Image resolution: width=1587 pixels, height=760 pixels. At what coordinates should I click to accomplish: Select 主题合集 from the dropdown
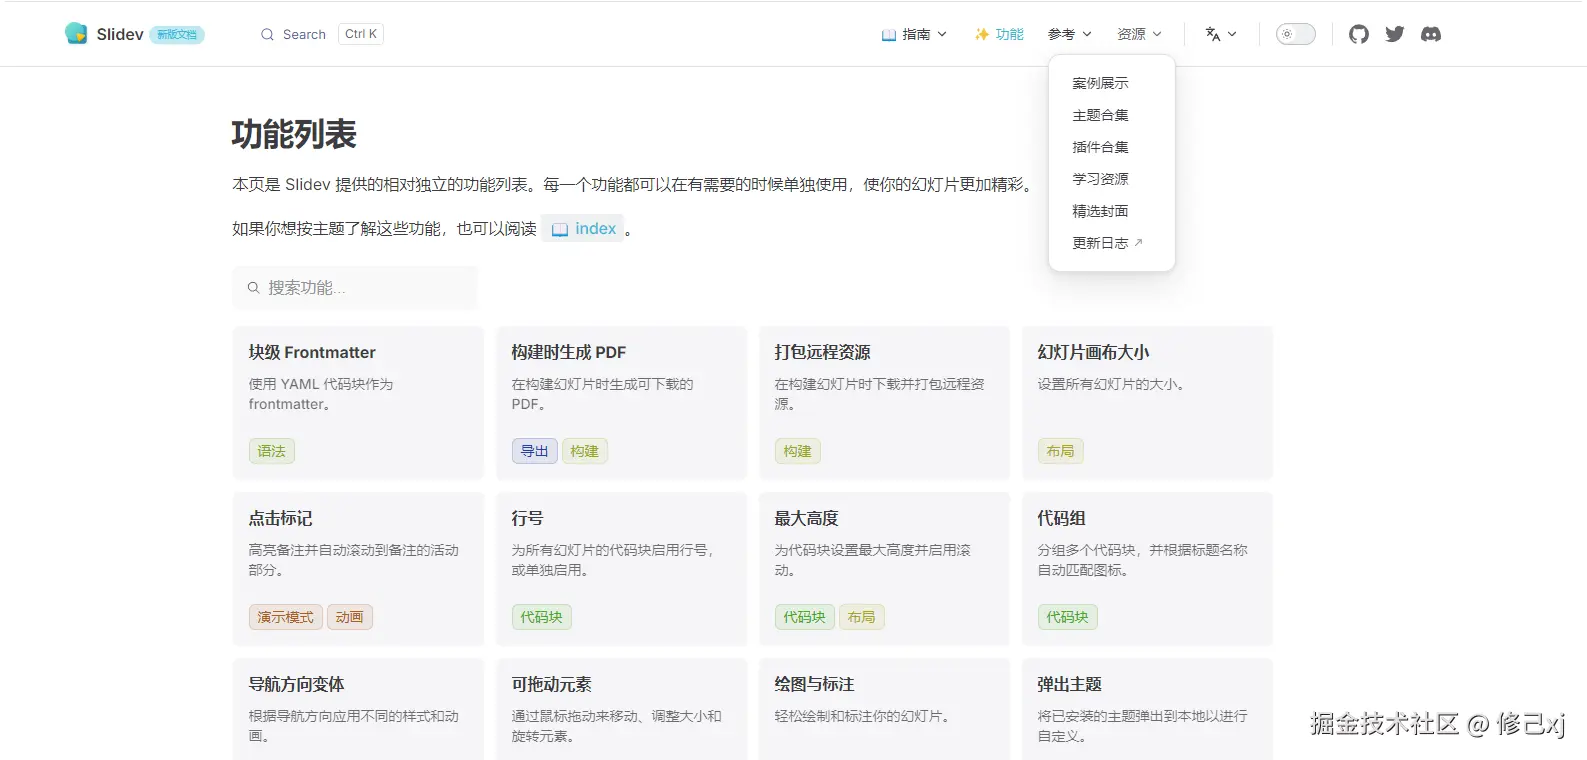point(1100,115)
